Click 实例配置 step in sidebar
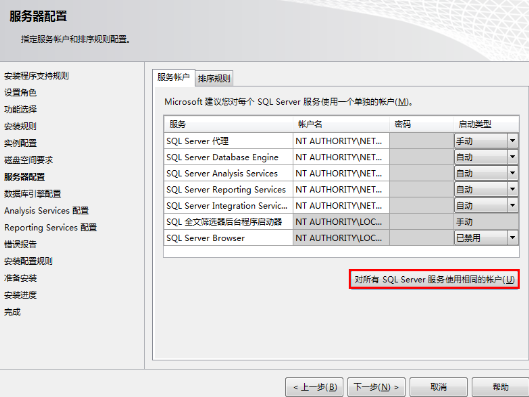The width and height of the screenshot is (529, 397). point(20,143)
